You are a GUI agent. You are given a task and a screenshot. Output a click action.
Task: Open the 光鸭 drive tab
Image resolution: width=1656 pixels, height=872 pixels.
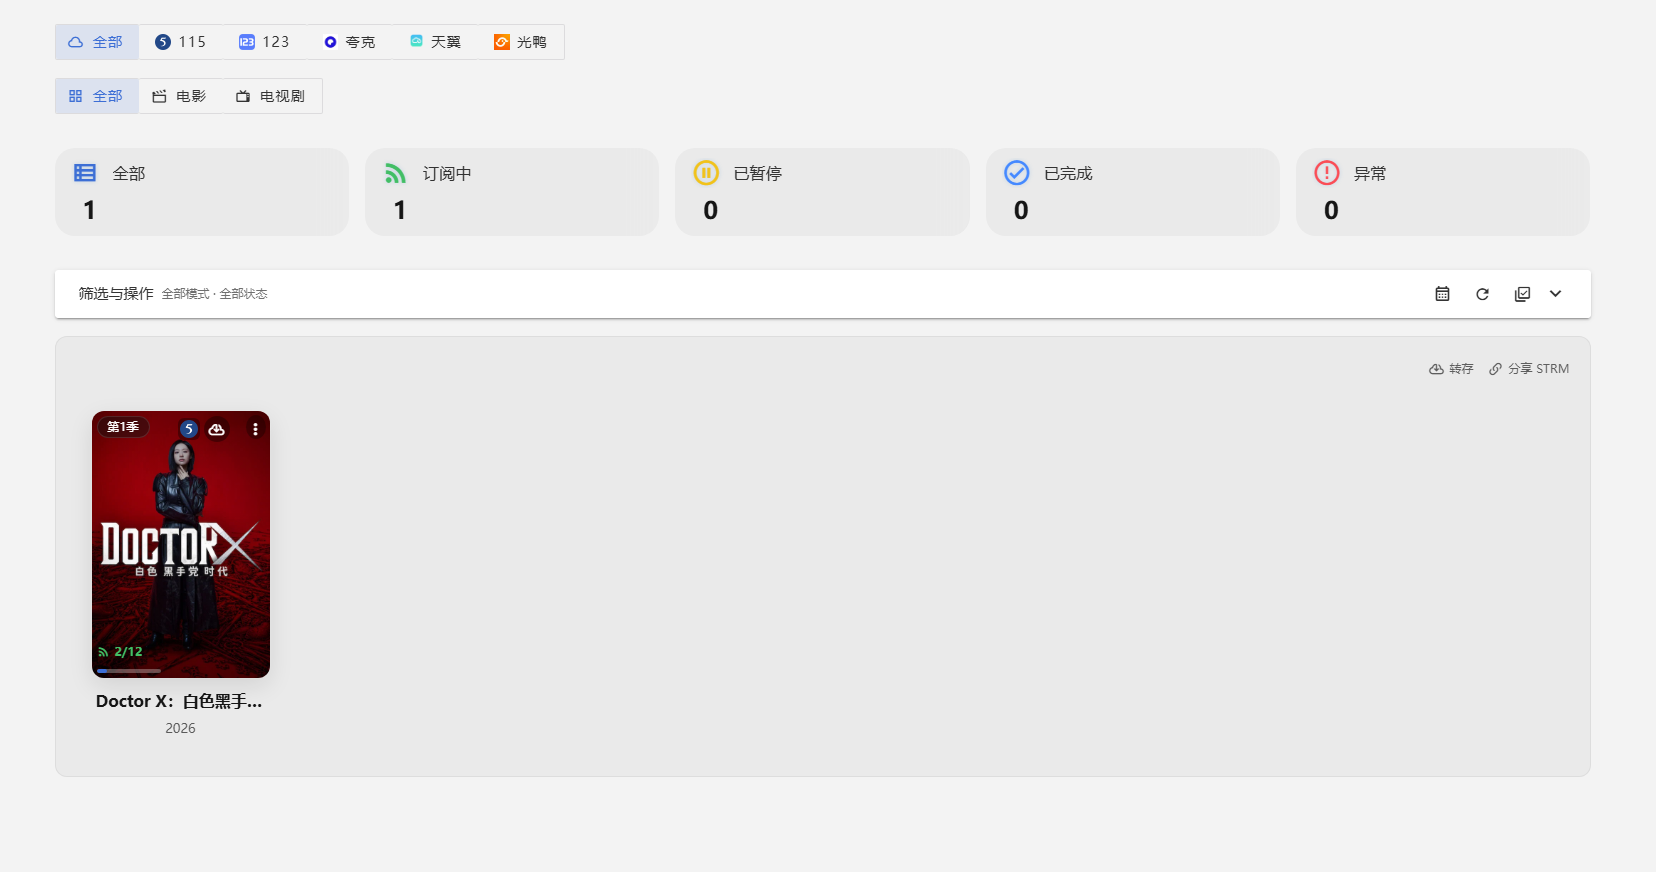tap(520, 42)
